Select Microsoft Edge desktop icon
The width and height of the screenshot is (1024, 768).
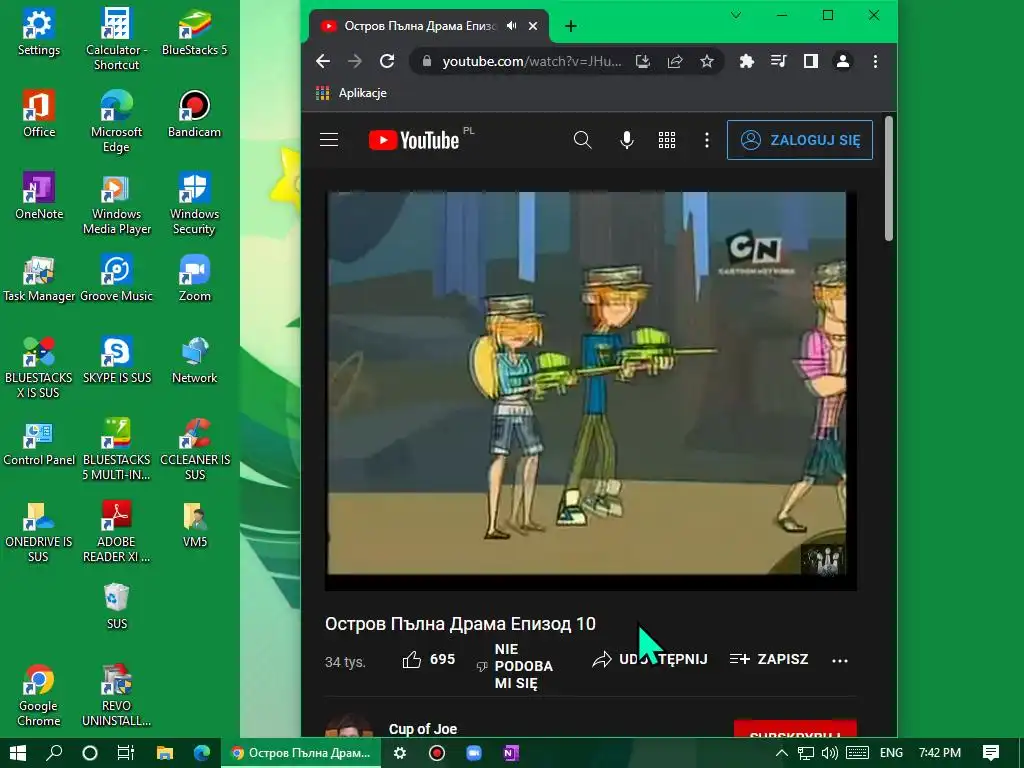pos(116,121)
